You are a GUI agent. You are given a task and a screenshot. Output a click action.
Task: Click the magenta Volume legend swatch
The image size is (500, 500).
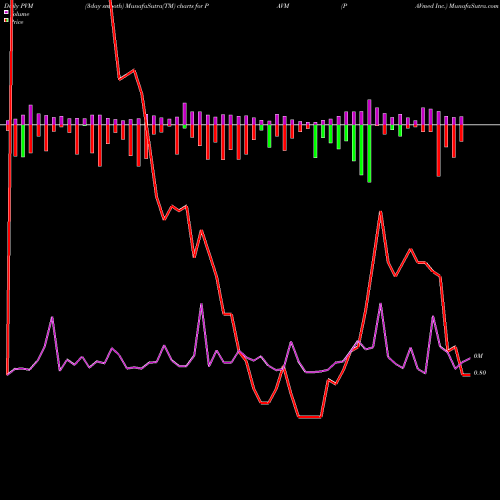6,12
